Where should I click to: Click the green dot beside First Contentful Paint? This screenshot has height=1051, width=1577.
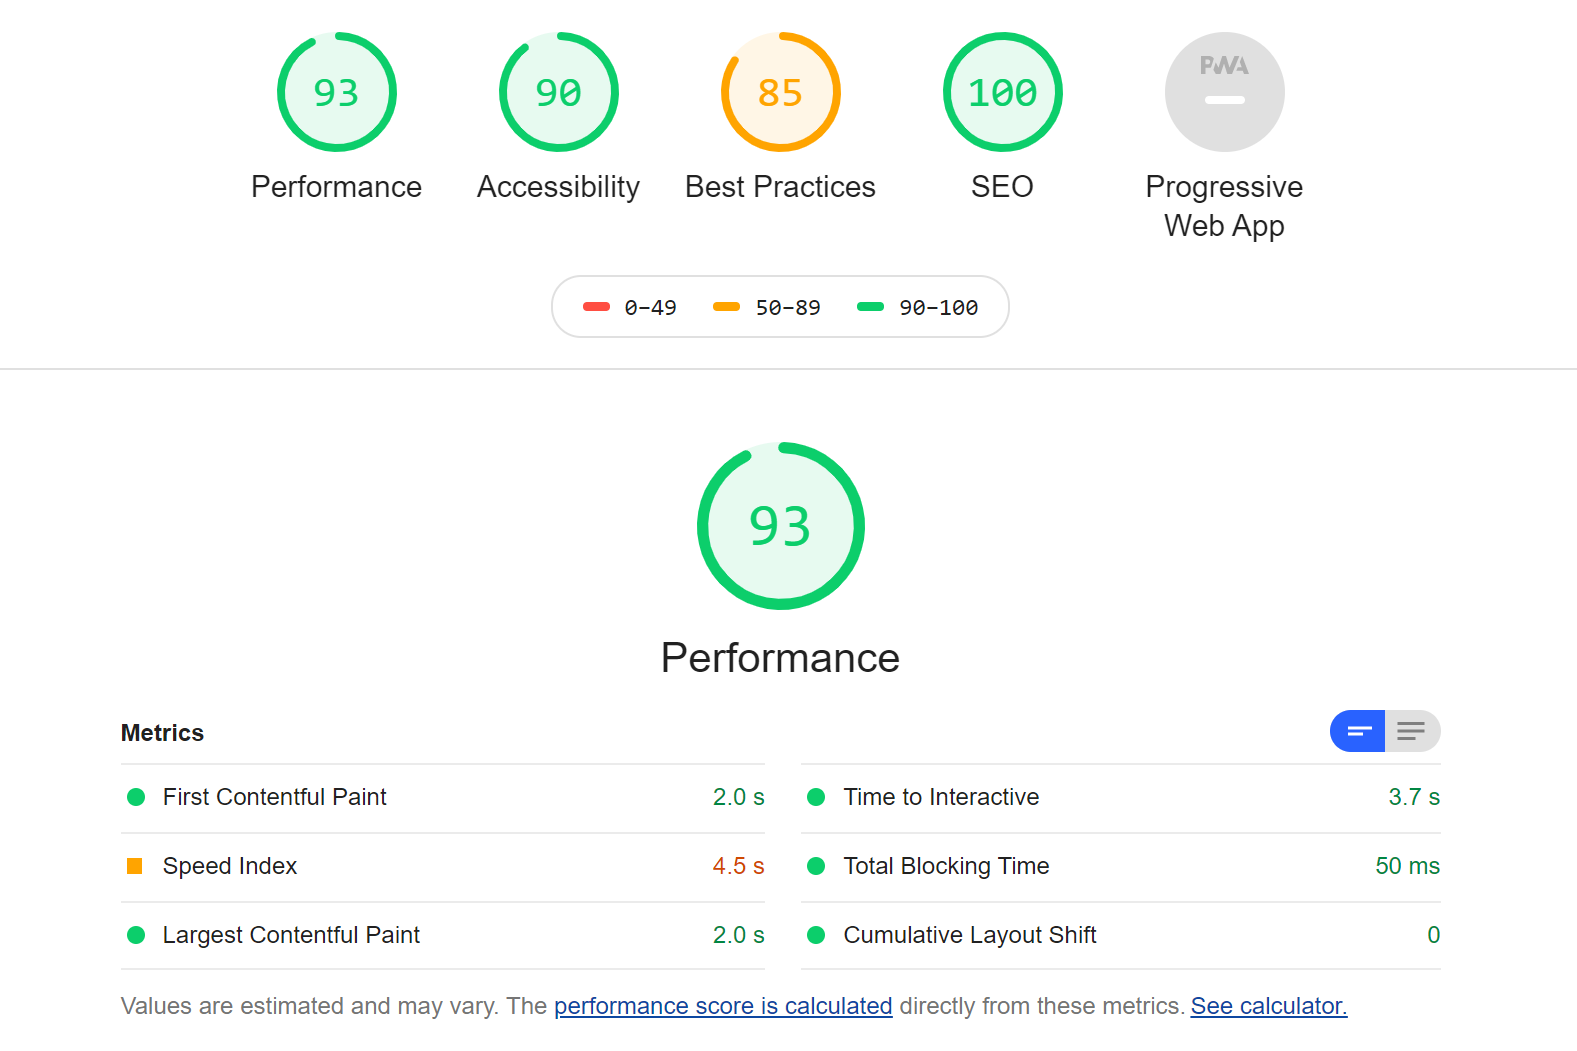click(136, 797)
